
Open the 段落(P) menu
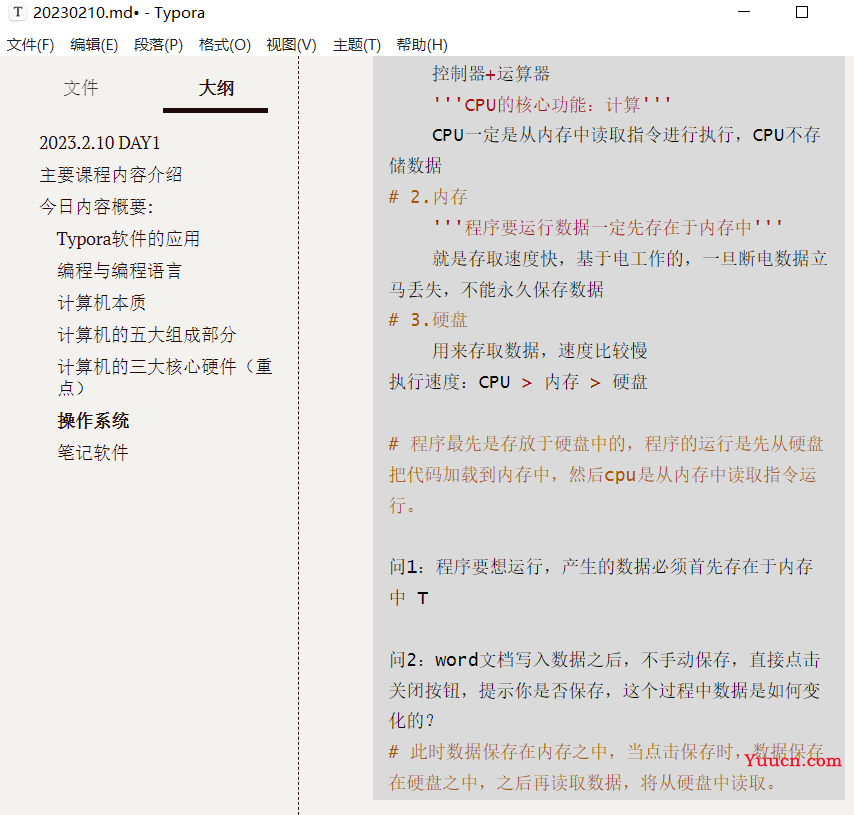(158, 45)
